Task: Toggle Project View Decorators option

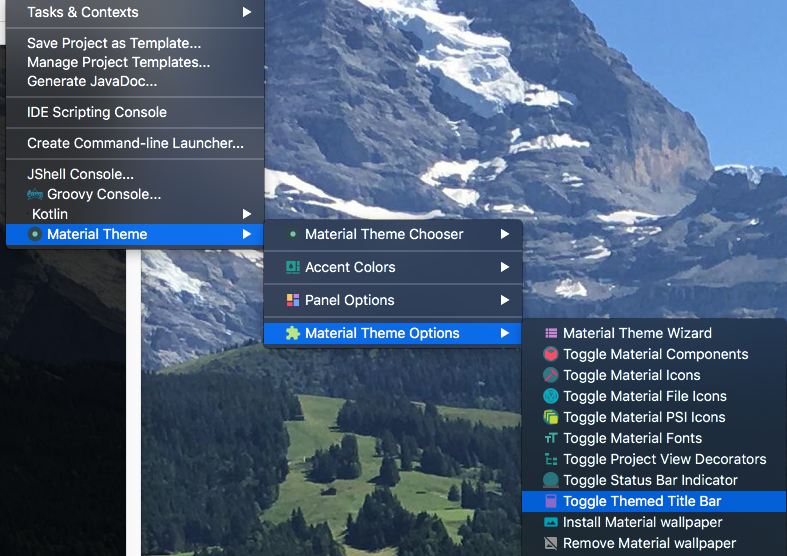Action: (654, 459)
